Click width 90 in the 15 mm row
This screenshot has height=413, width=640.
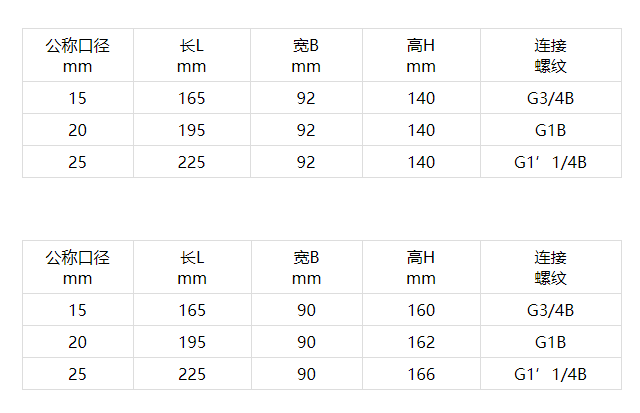click(x=306, y=310)
